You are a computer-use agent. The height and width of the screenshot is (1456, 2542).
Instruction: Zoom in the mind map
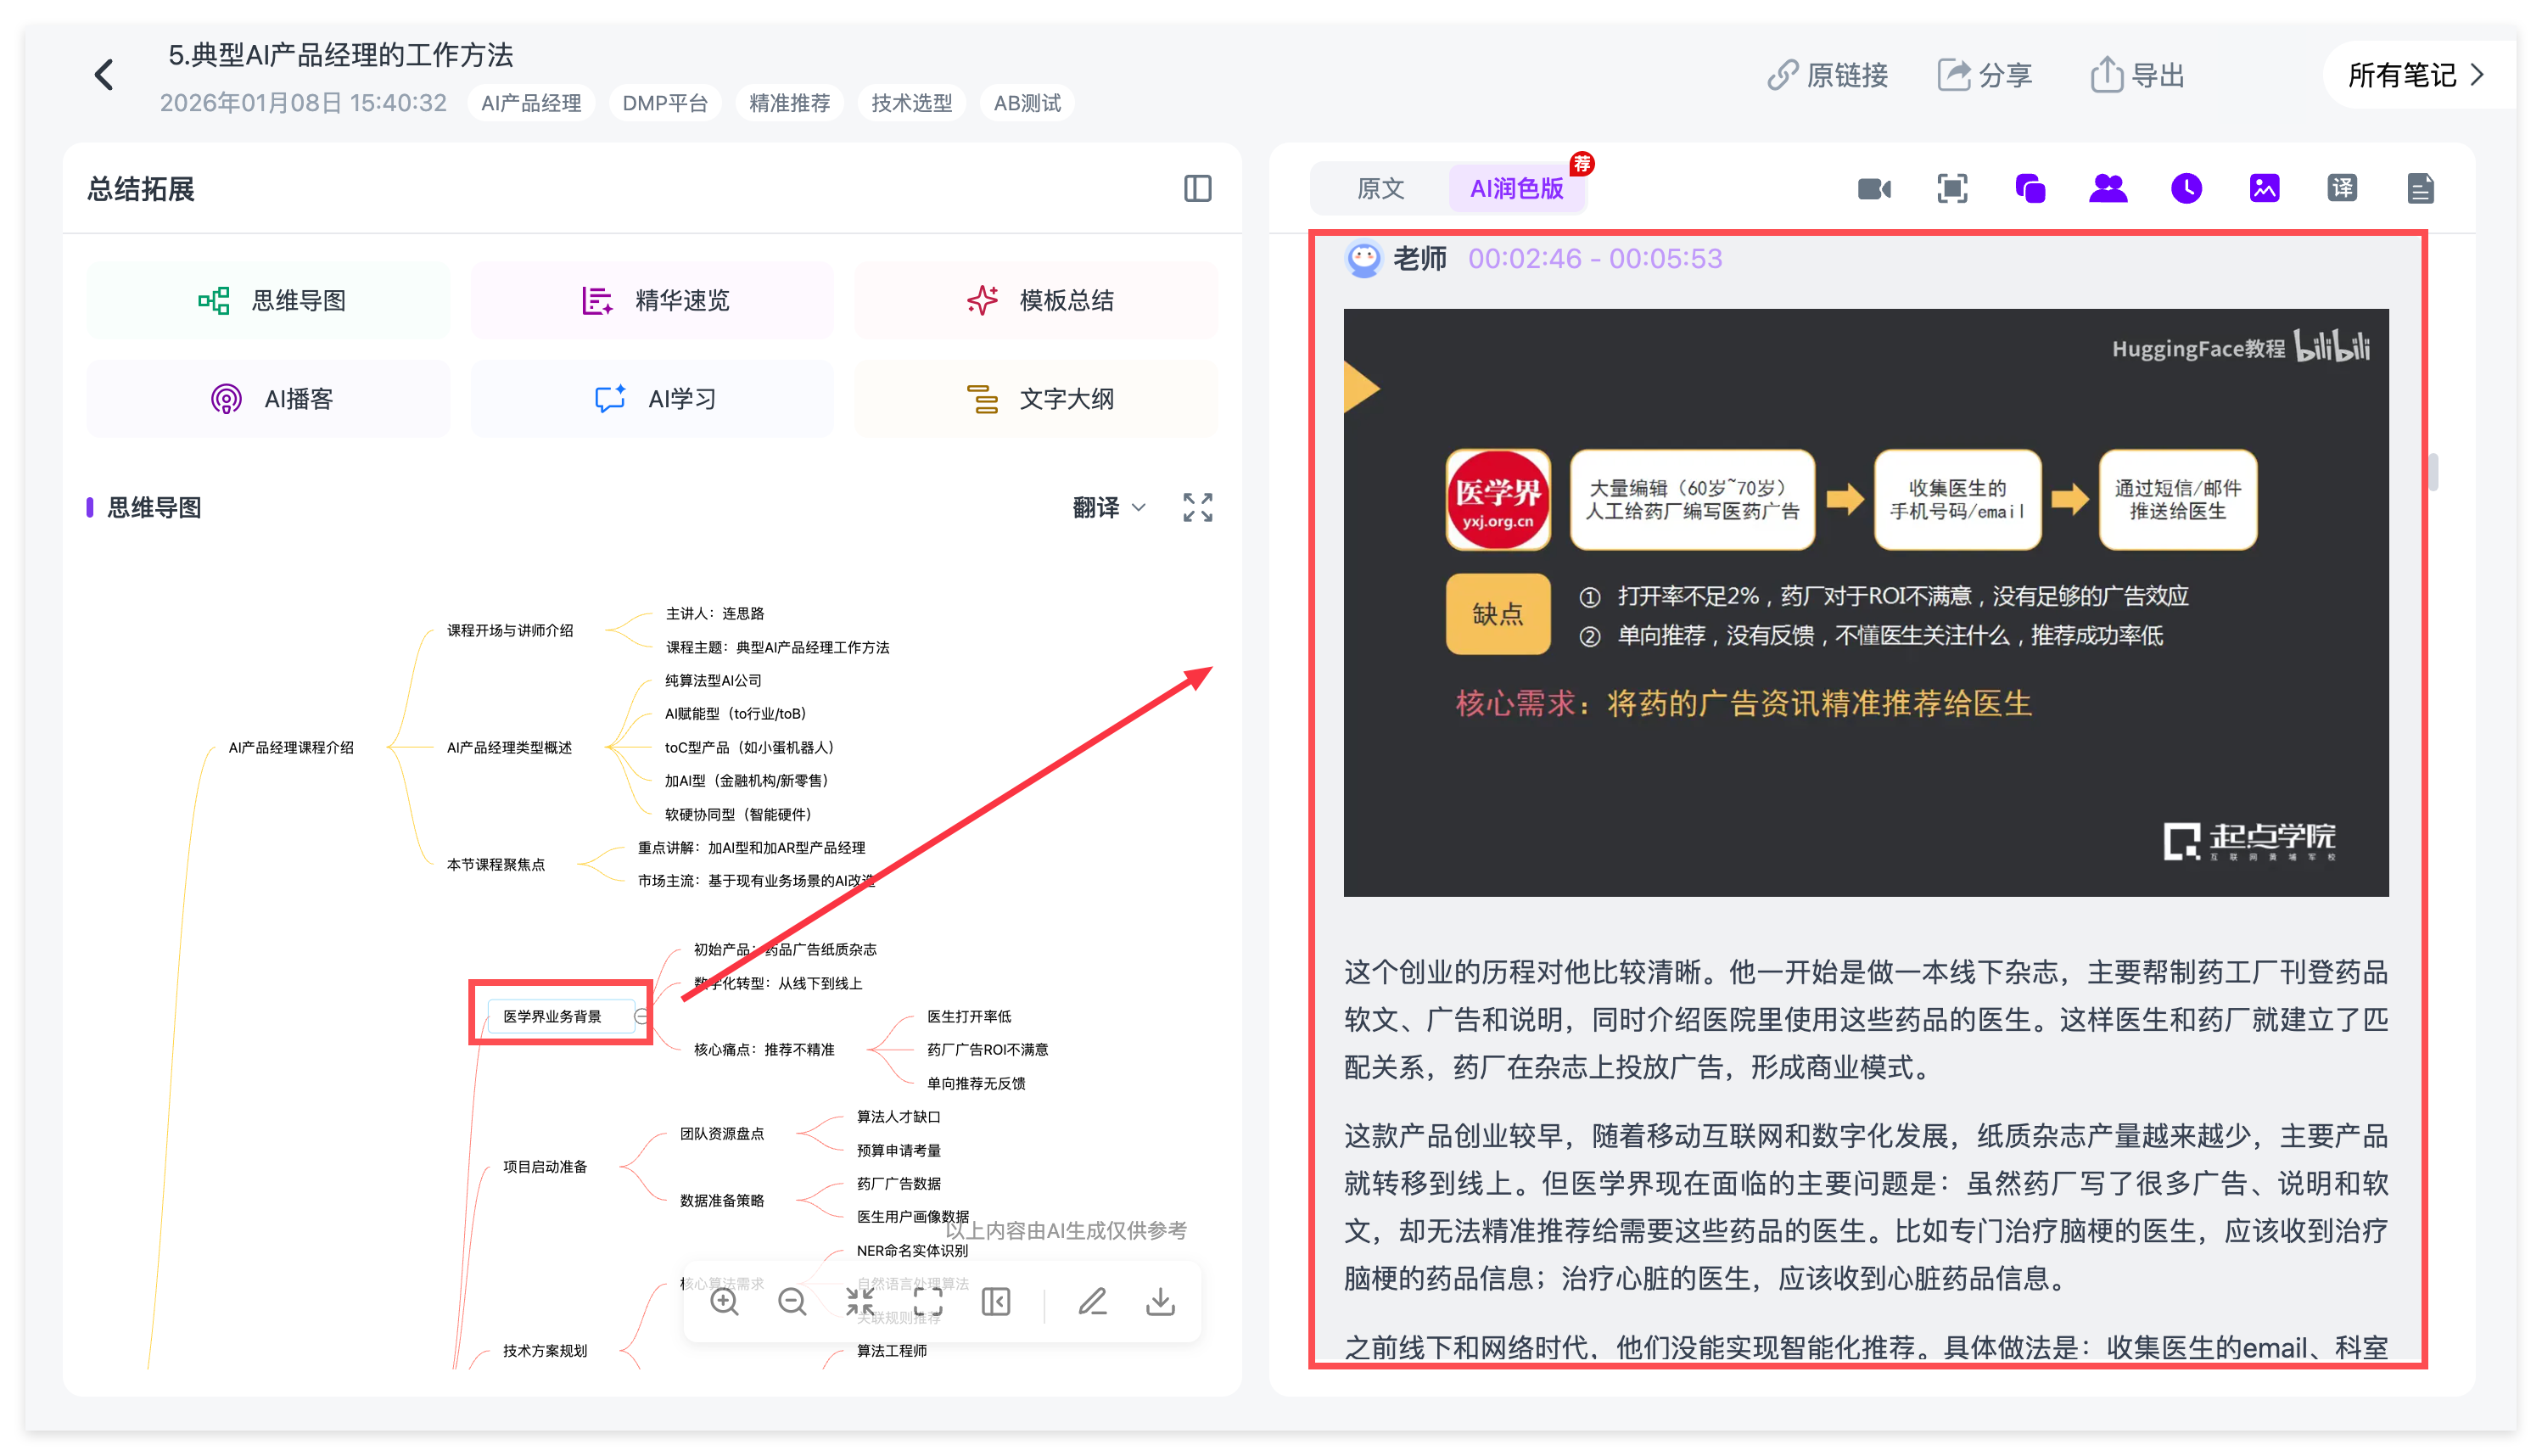tap(724, 1301)
